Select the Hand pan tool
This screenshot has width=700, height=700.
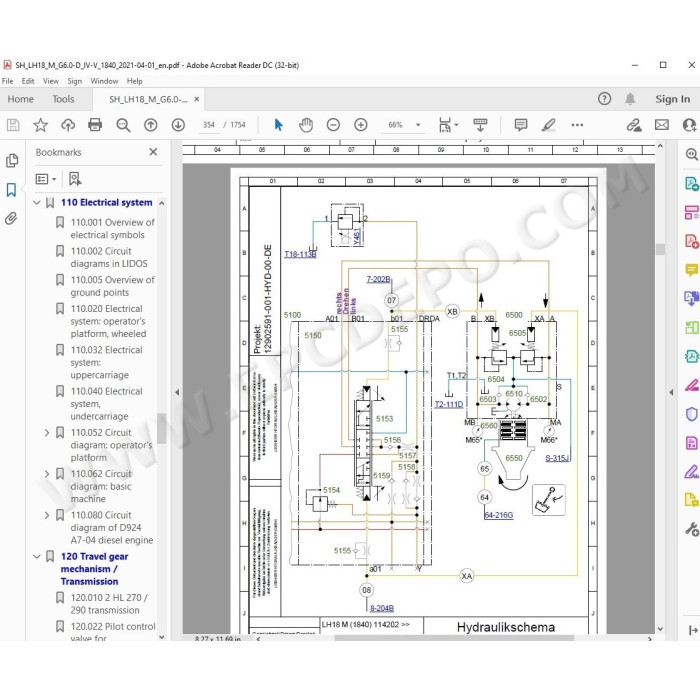click(306, 125)
